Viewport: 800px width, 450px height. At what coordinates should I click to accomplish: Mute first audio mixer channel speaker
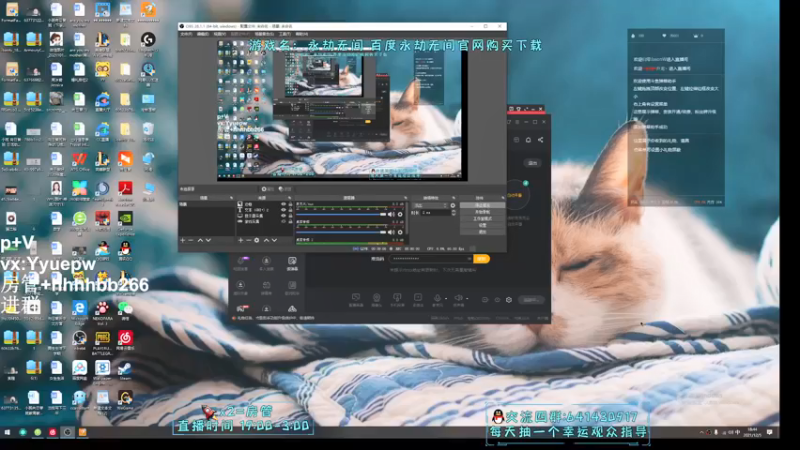[x=391, y=214]
